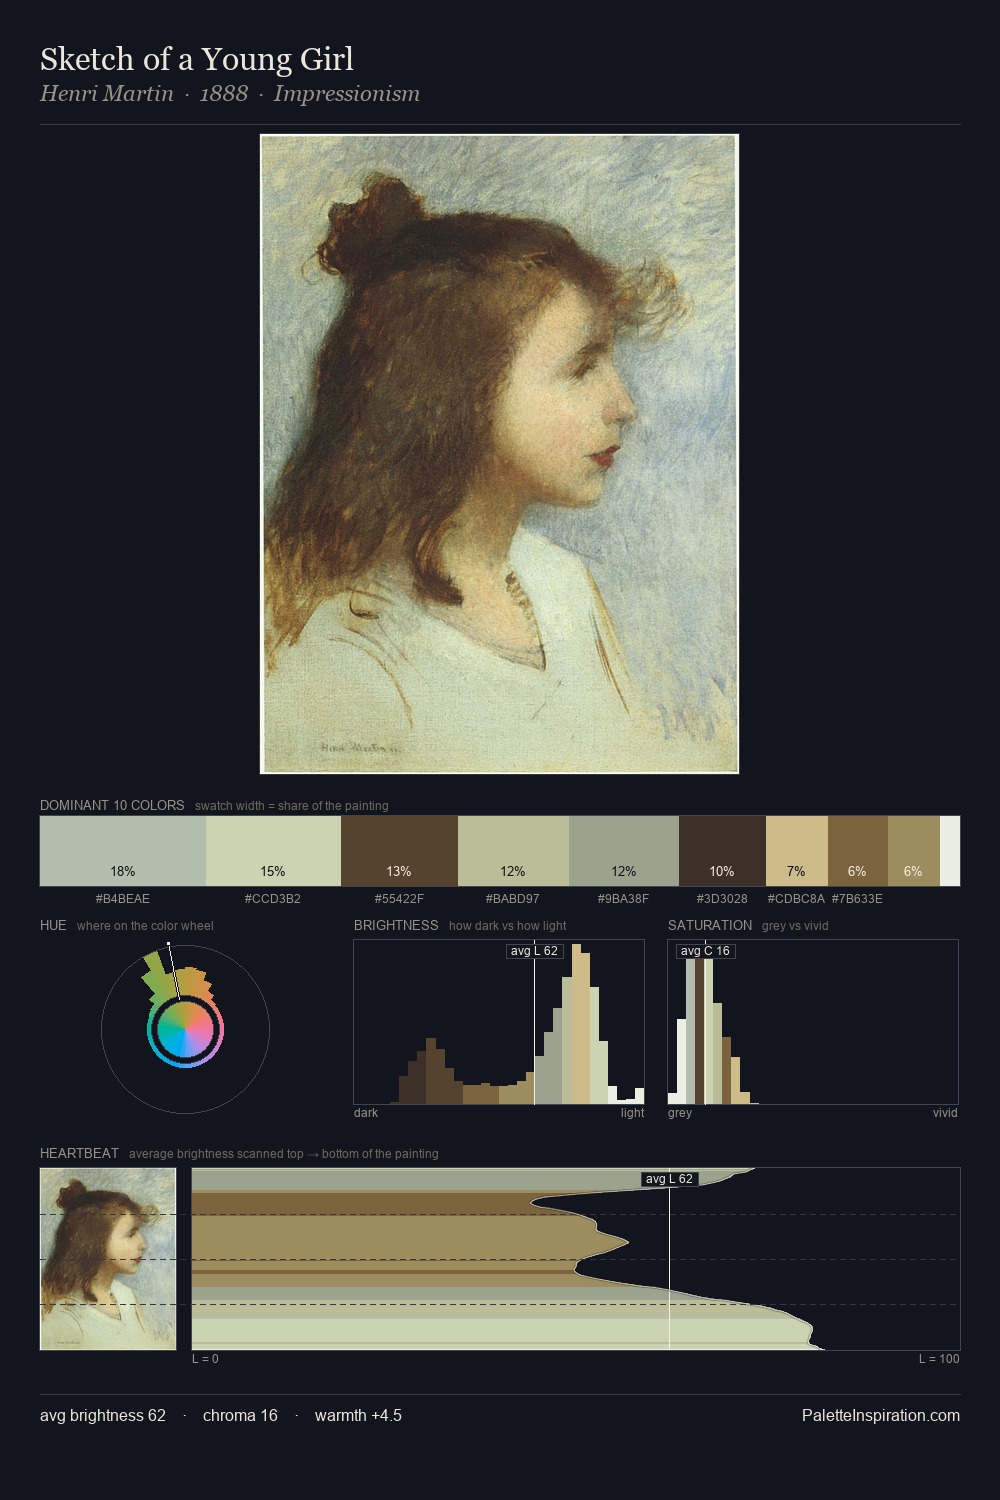Select the #CCD3B2 15% color swatch

(273, 851)
